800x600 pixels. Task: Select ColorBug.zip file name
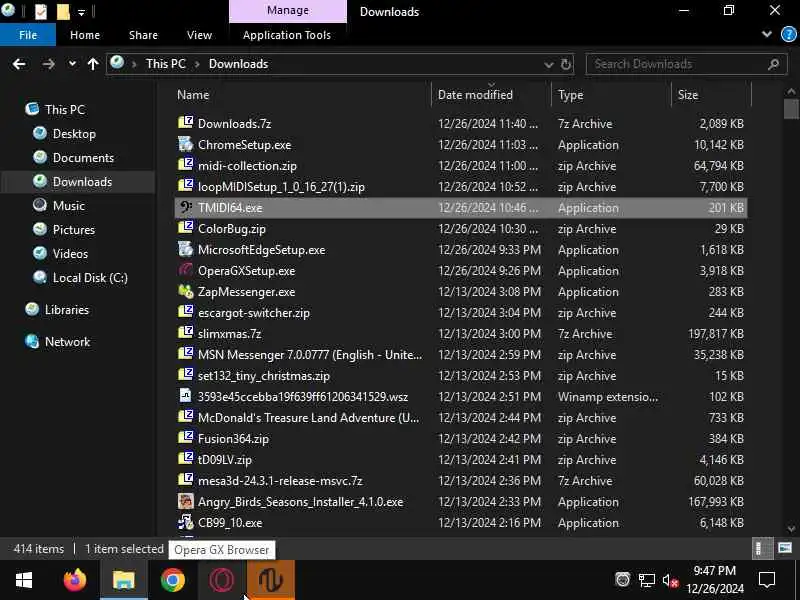click(x=232, y=229)
